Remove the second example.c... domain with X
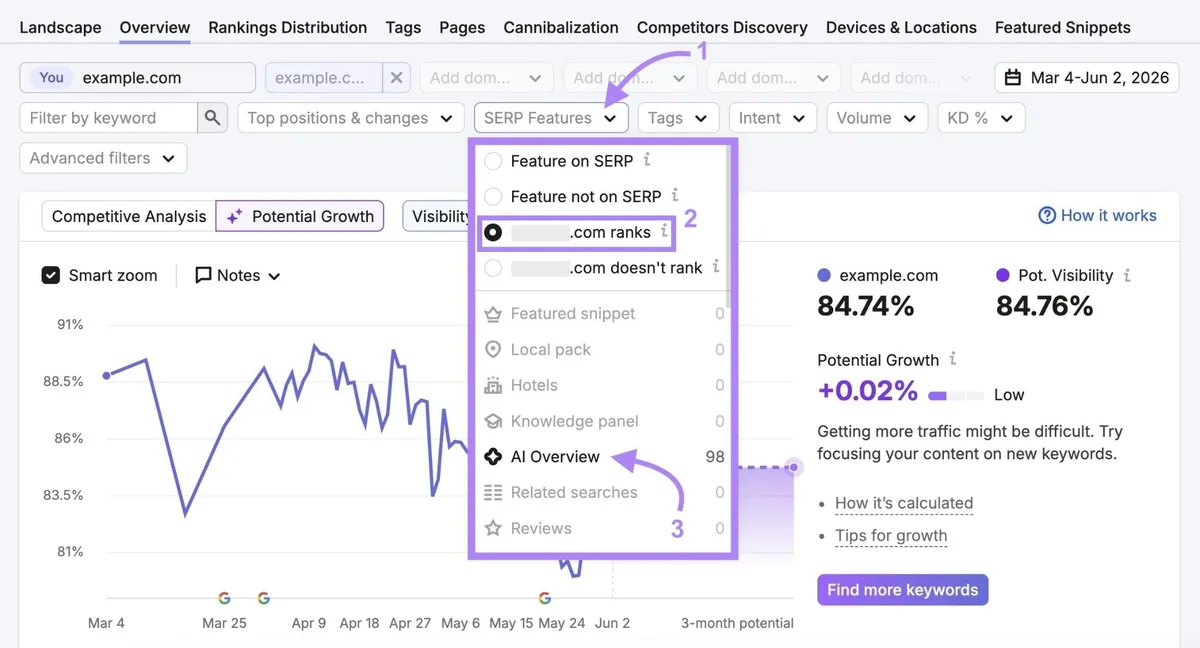Screen dimensions: 1200x648 397,77
